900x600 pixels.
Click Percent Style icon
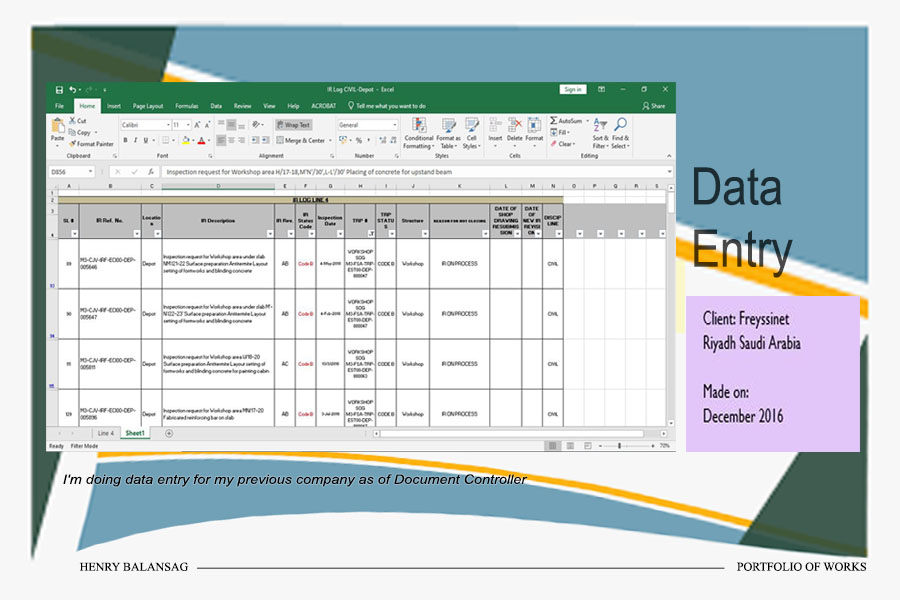[x=359, y=140]
